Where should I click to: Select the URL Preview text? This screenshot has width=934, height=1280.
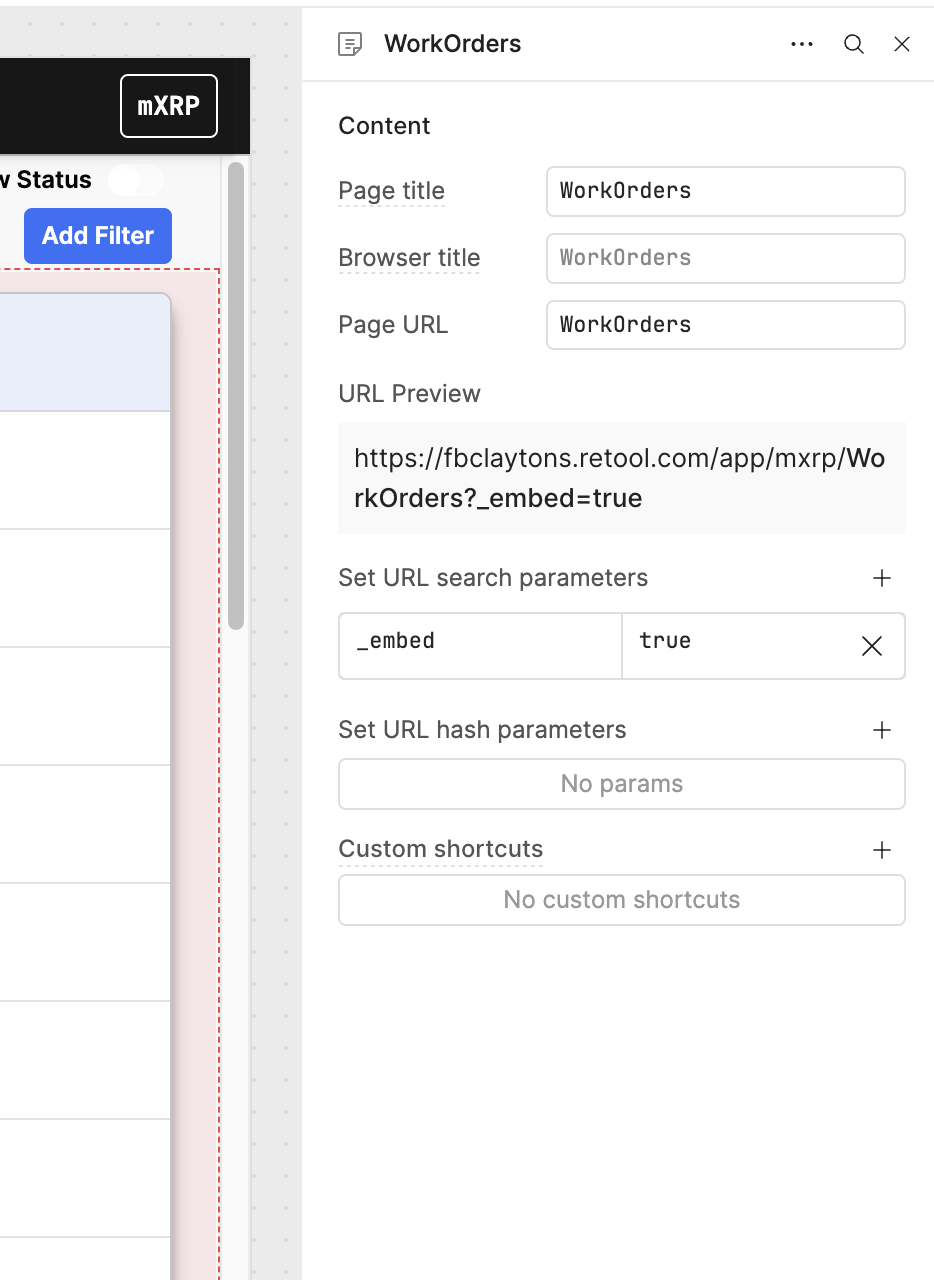[x=620, y=478]
